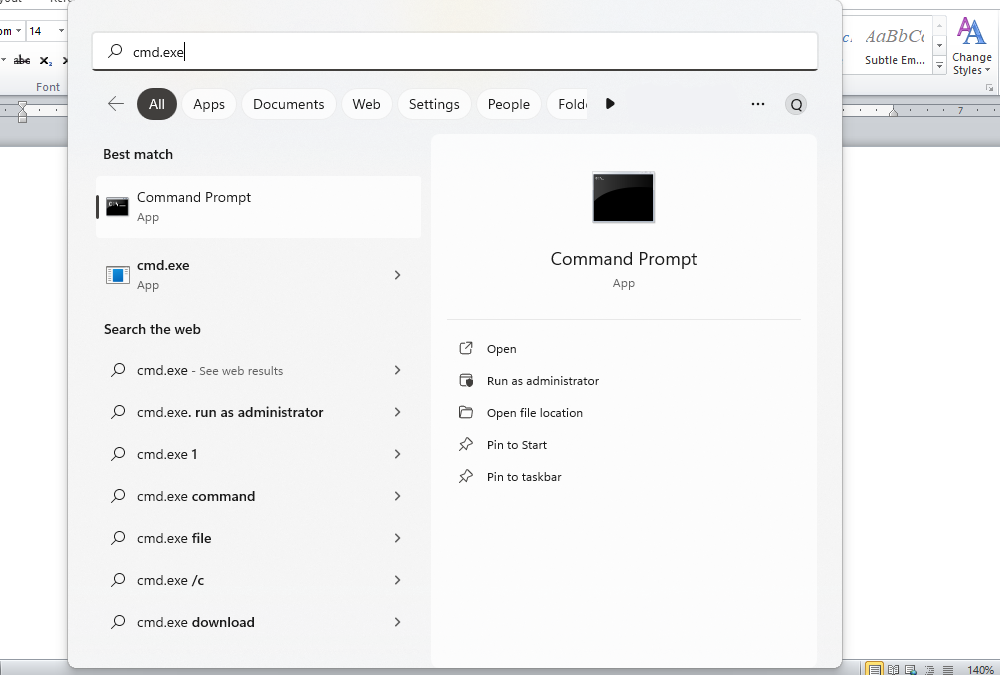Open Change Styles in Word
Image resolution: width=1000 pixels, height=675 pixels.
[971, 46]
